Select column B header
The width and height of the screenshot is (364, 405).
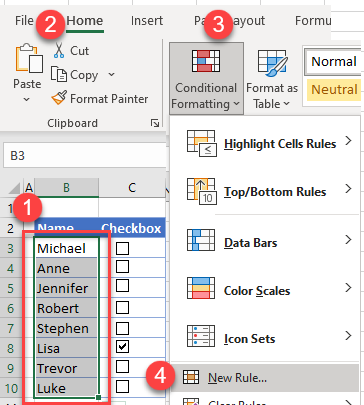(x=66, y=188)
